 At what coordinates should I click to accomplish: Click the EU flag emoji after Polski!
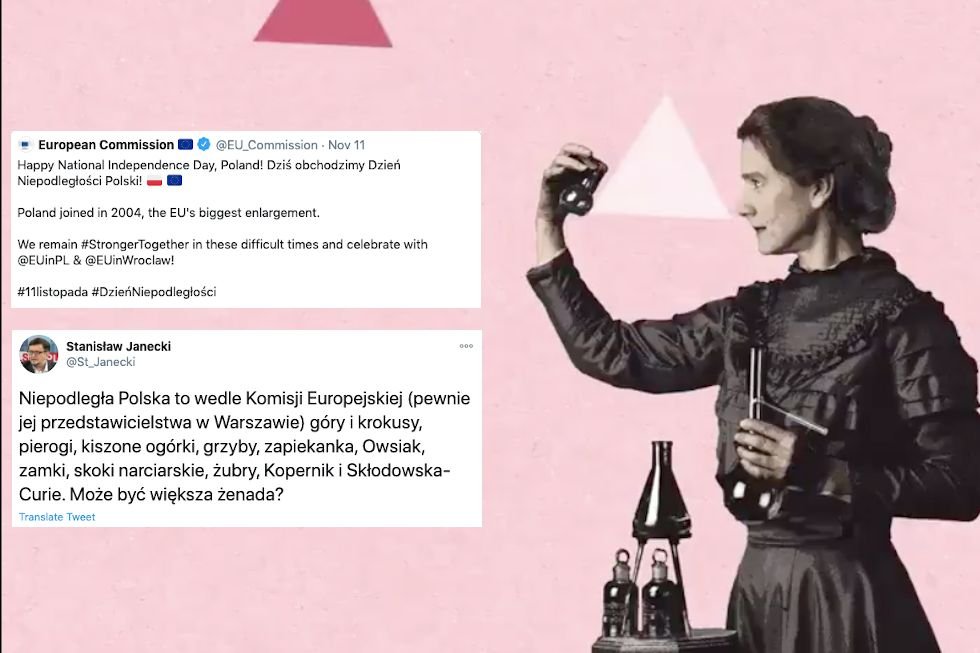coord(174,181)
